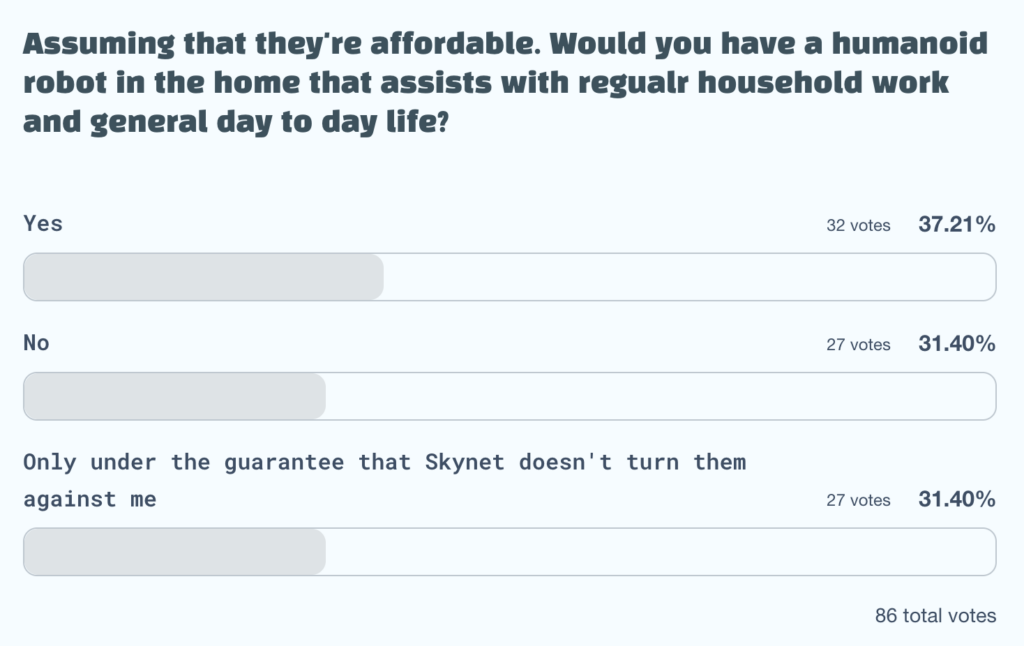Screen dimensions: 1024x646
Task: Click the unfilled area of Skynet option bar
Action: tap(660, 552)
